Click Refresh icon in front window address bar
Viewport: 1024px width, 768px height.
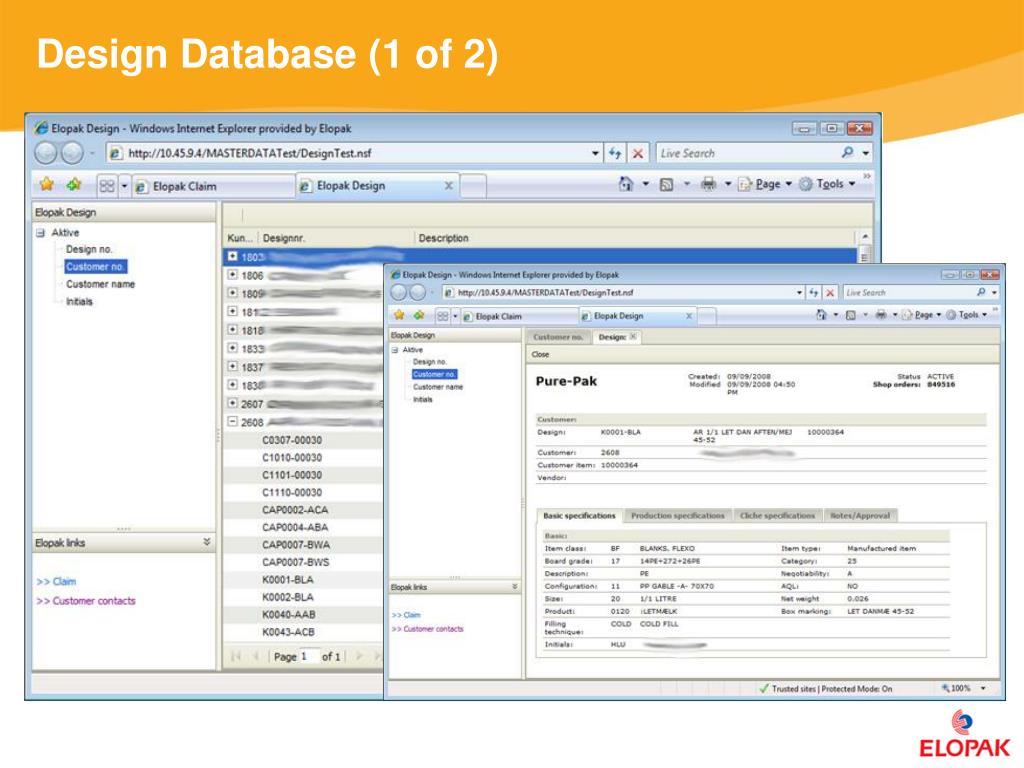click(814, 293)
